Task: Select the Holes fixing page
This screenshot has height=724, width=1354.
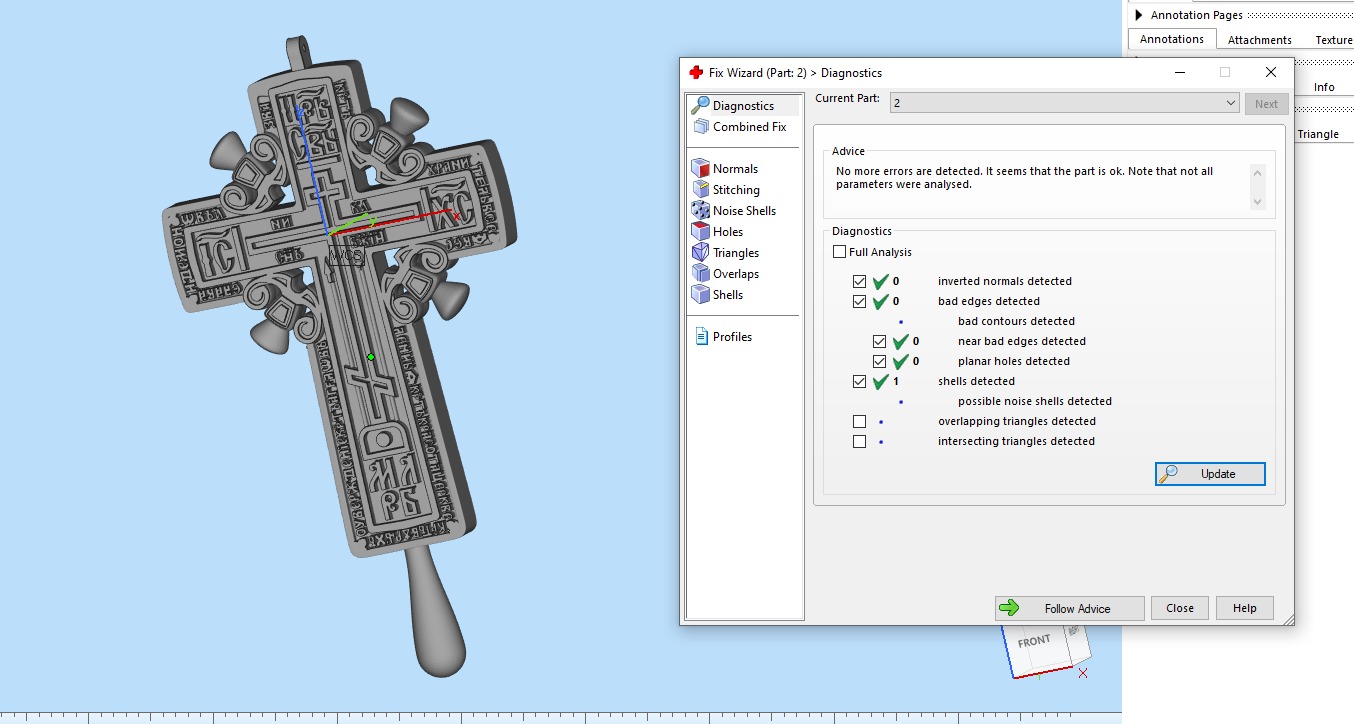Action: (718, 232)
